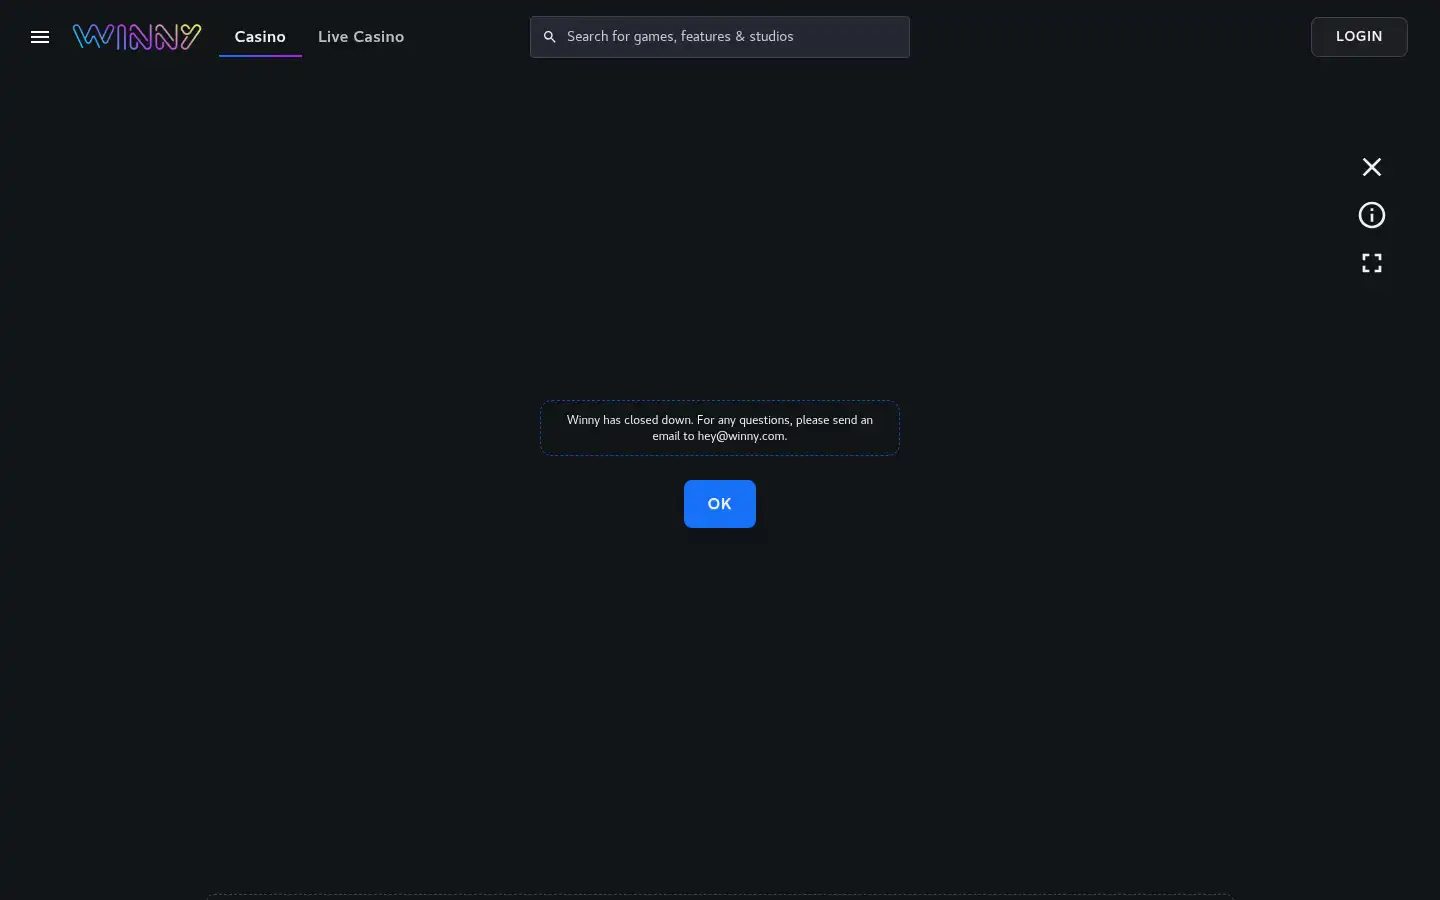1440x900 pixels.
Task: Click the search magnifier icon
Action: pos(549,37)
